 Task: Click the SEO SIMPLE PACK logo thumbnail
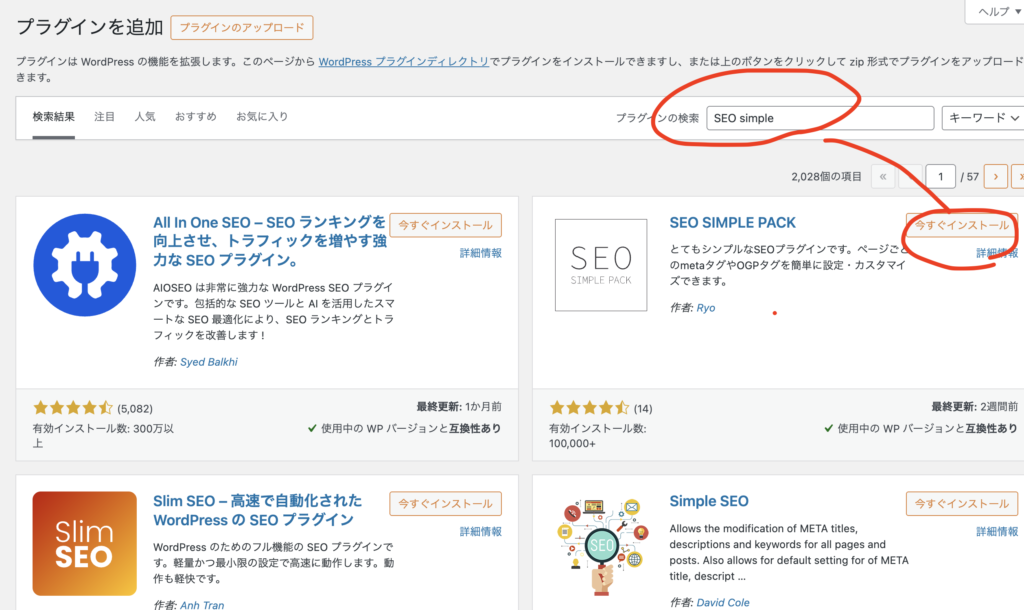[x=601, y=264]
